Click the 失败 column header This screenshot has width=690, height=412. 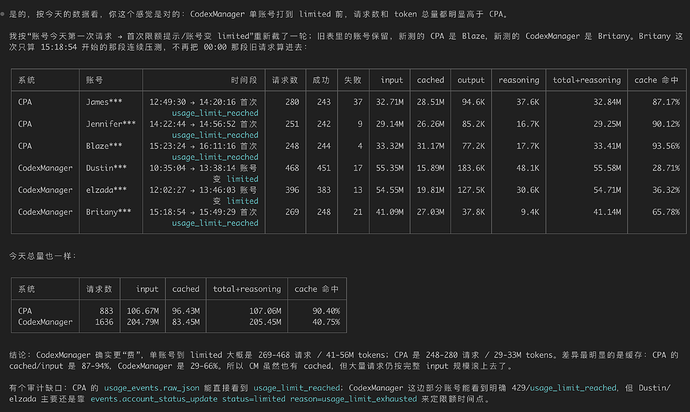353,80
